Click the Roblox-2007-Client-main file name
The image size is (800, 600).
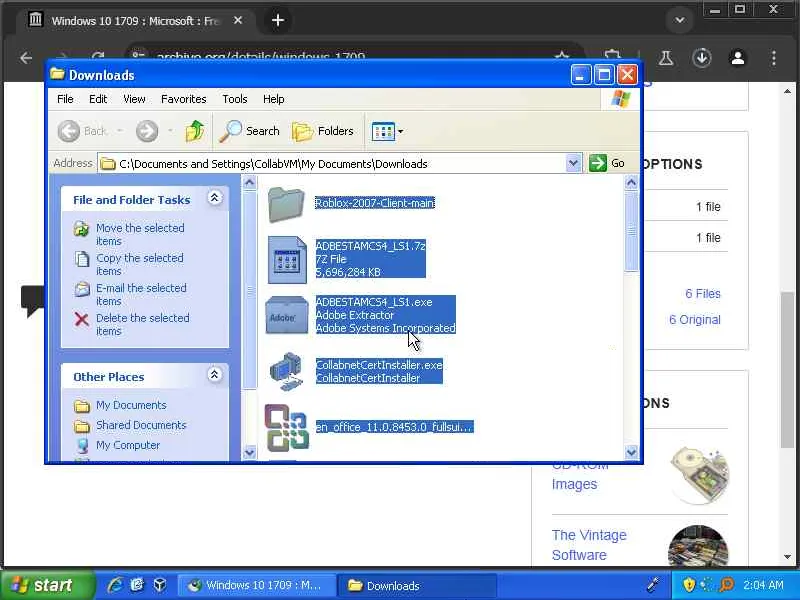point(375,203)
